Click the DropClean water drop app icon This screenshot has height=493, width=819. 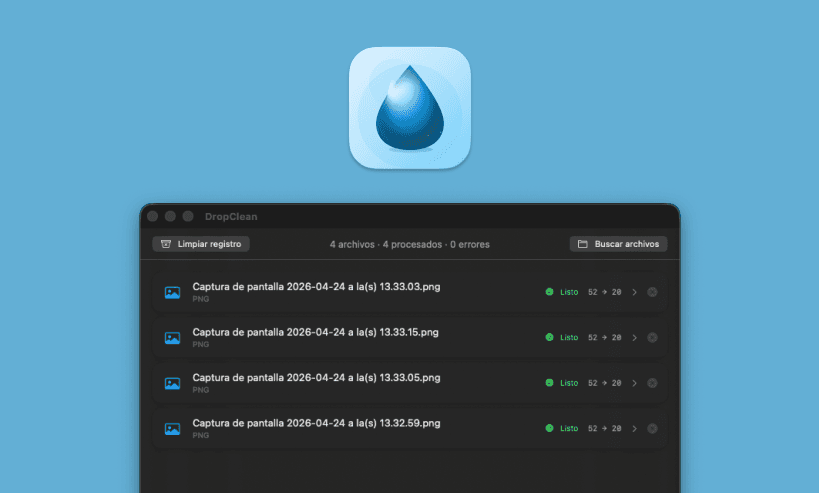pos(410,108)
